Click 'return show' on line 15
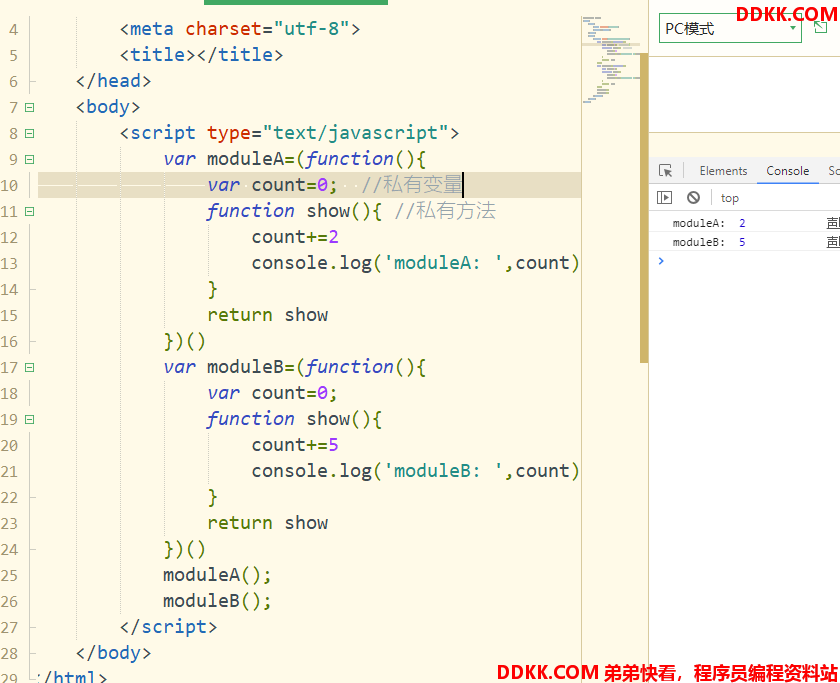The height and width of the screenshot is (683, 840). 267,315
